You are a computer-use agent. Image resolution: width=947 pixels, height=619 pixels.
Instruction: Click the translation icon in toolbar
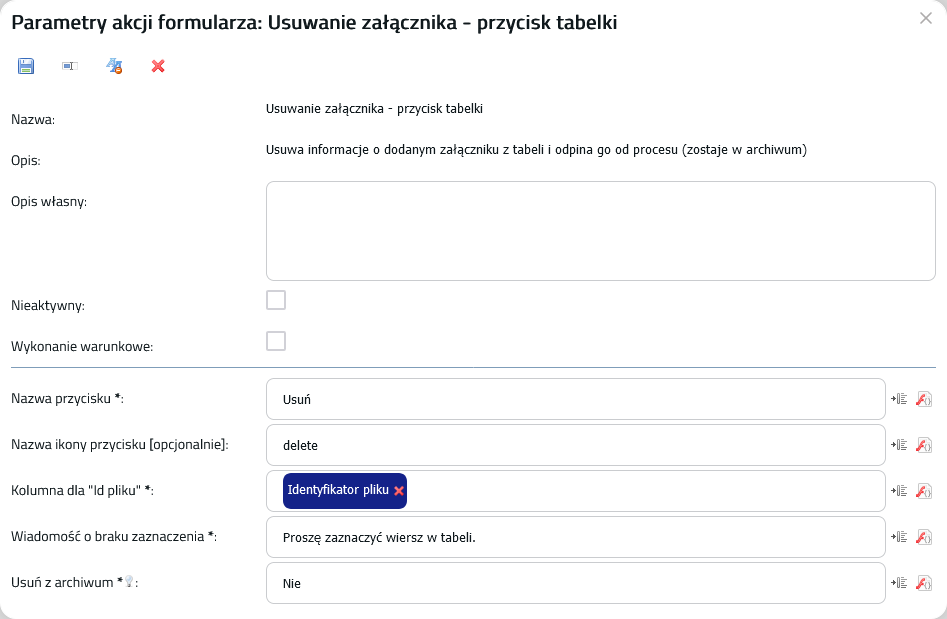[x=114, y=66]
